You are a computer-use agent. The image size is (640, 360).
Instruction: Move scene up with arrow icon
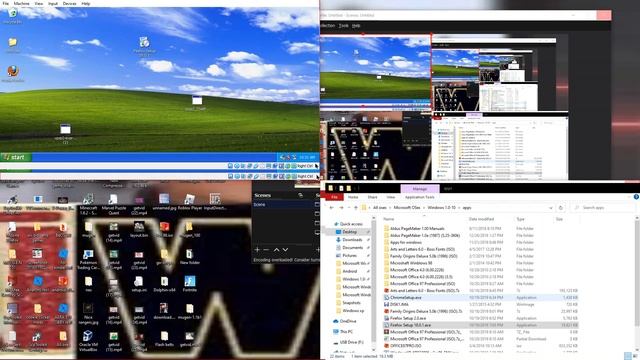pos(276,249)
